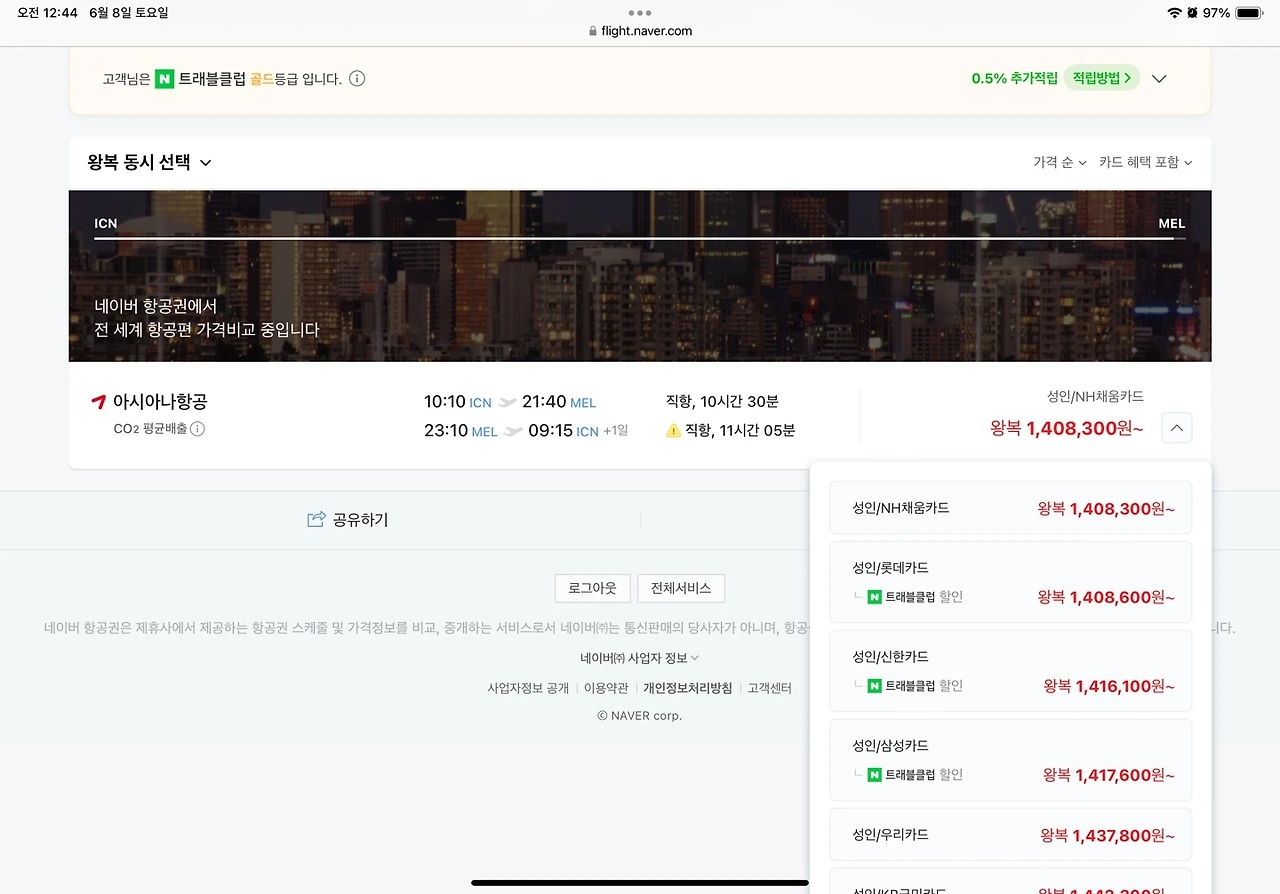Open 개인정보처리방침 privacy policy link

688,688
